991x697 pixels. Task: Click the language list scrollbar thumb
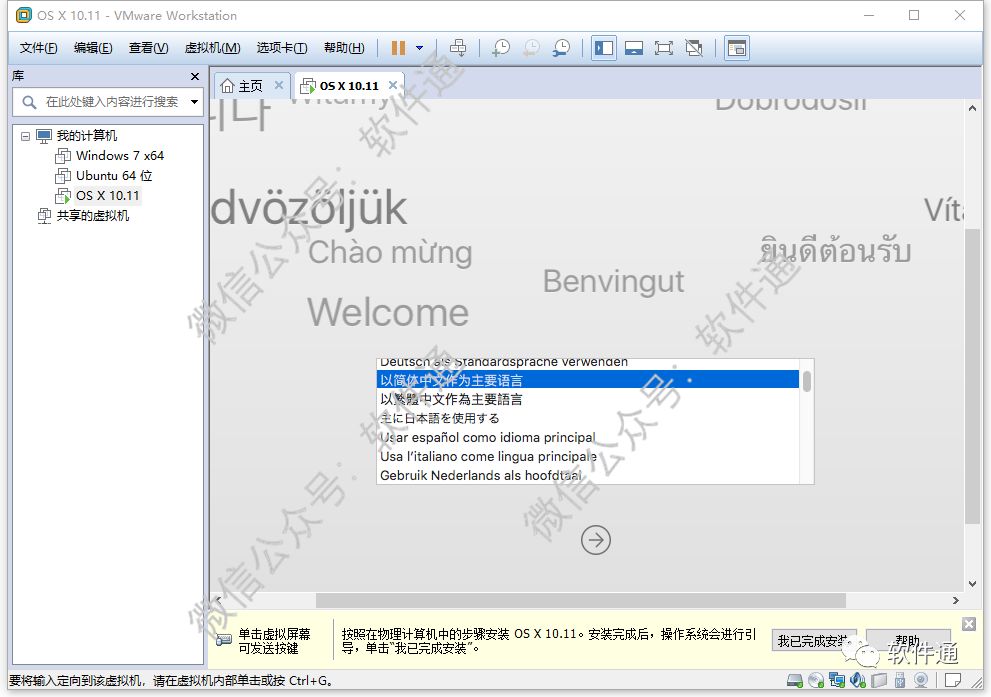806,382
